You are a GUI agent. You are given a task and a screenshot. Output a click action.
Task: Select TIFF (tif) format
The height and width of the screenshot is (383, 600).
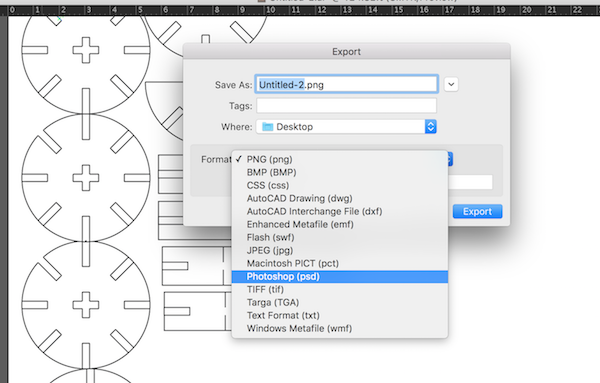click(340, 289)
